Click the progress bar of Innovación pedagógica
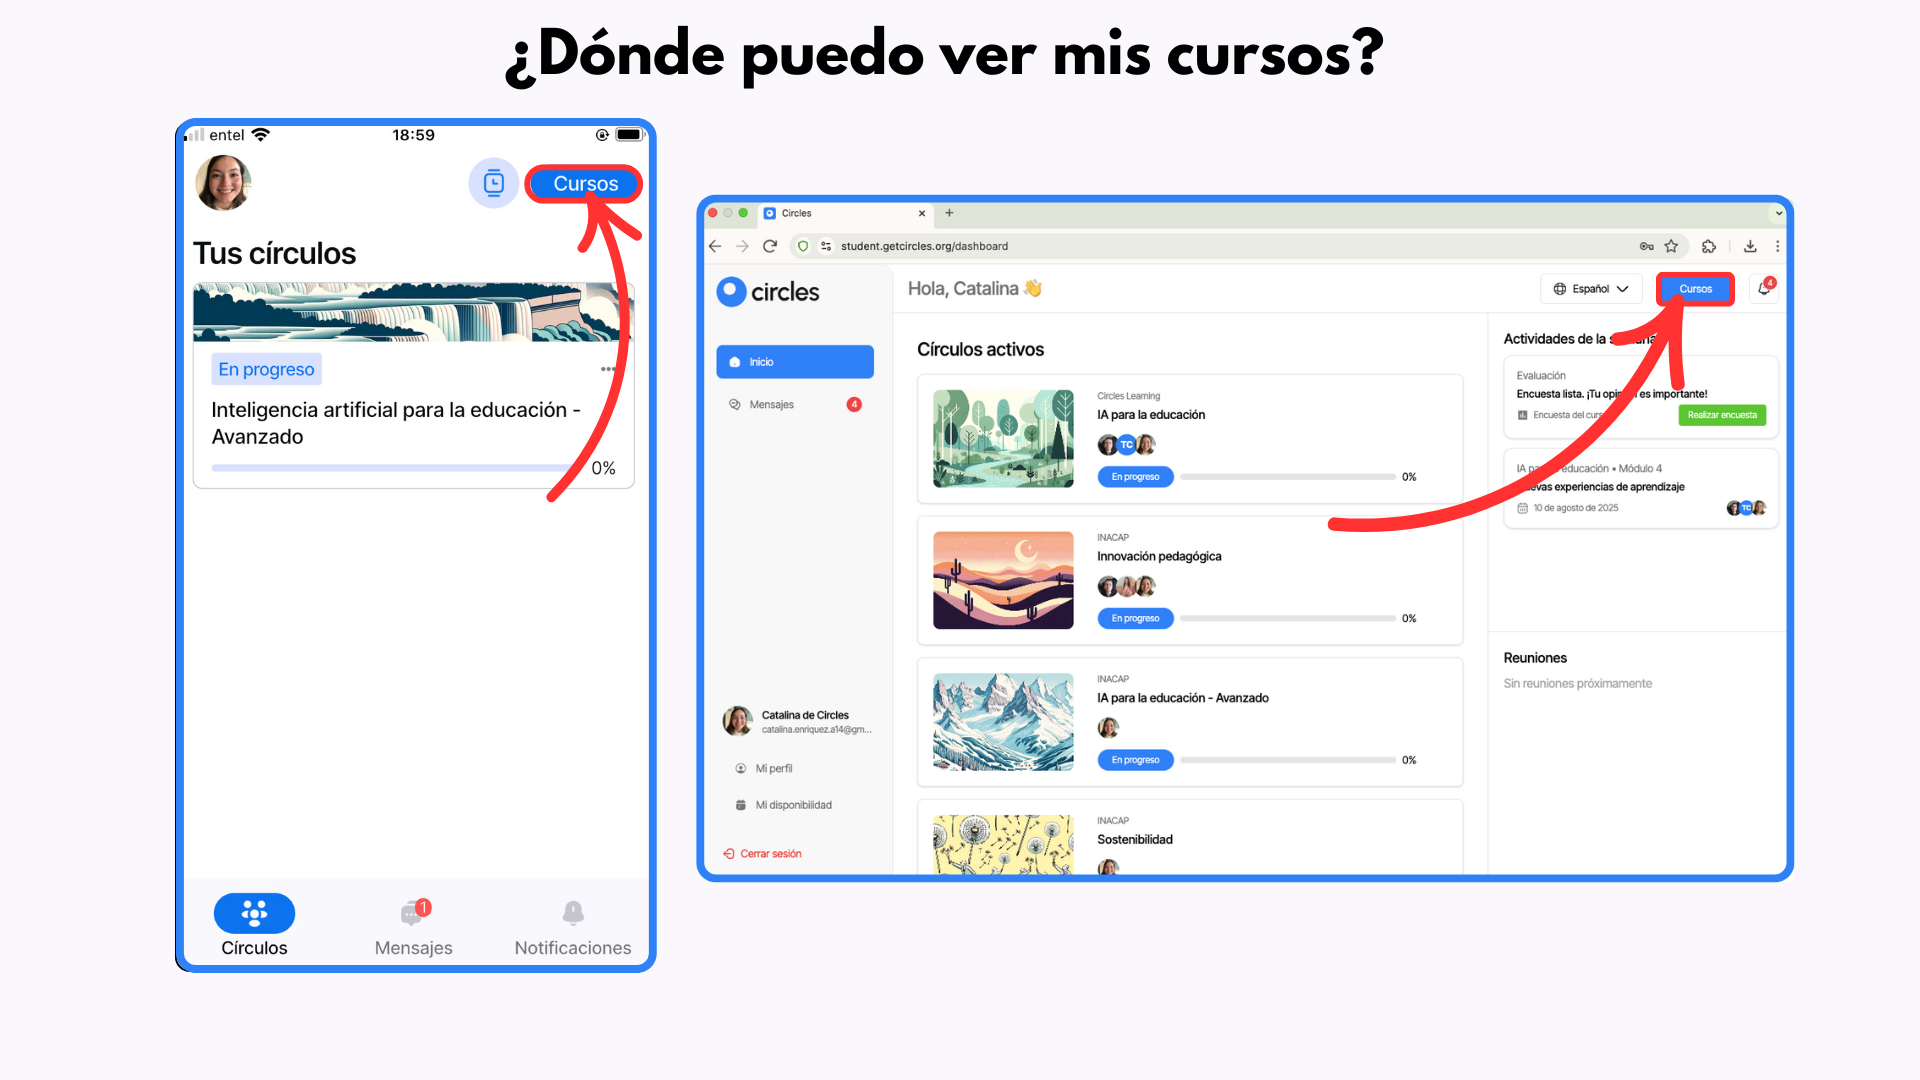1920x1080 pixels. click(1288, 619)
